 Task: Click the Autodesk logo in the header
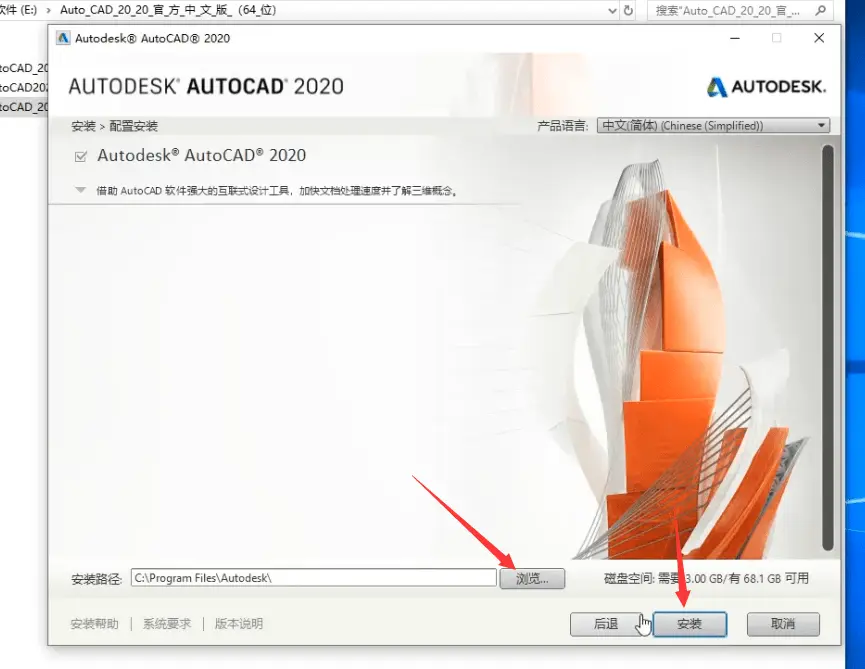(x=766, y=87)
